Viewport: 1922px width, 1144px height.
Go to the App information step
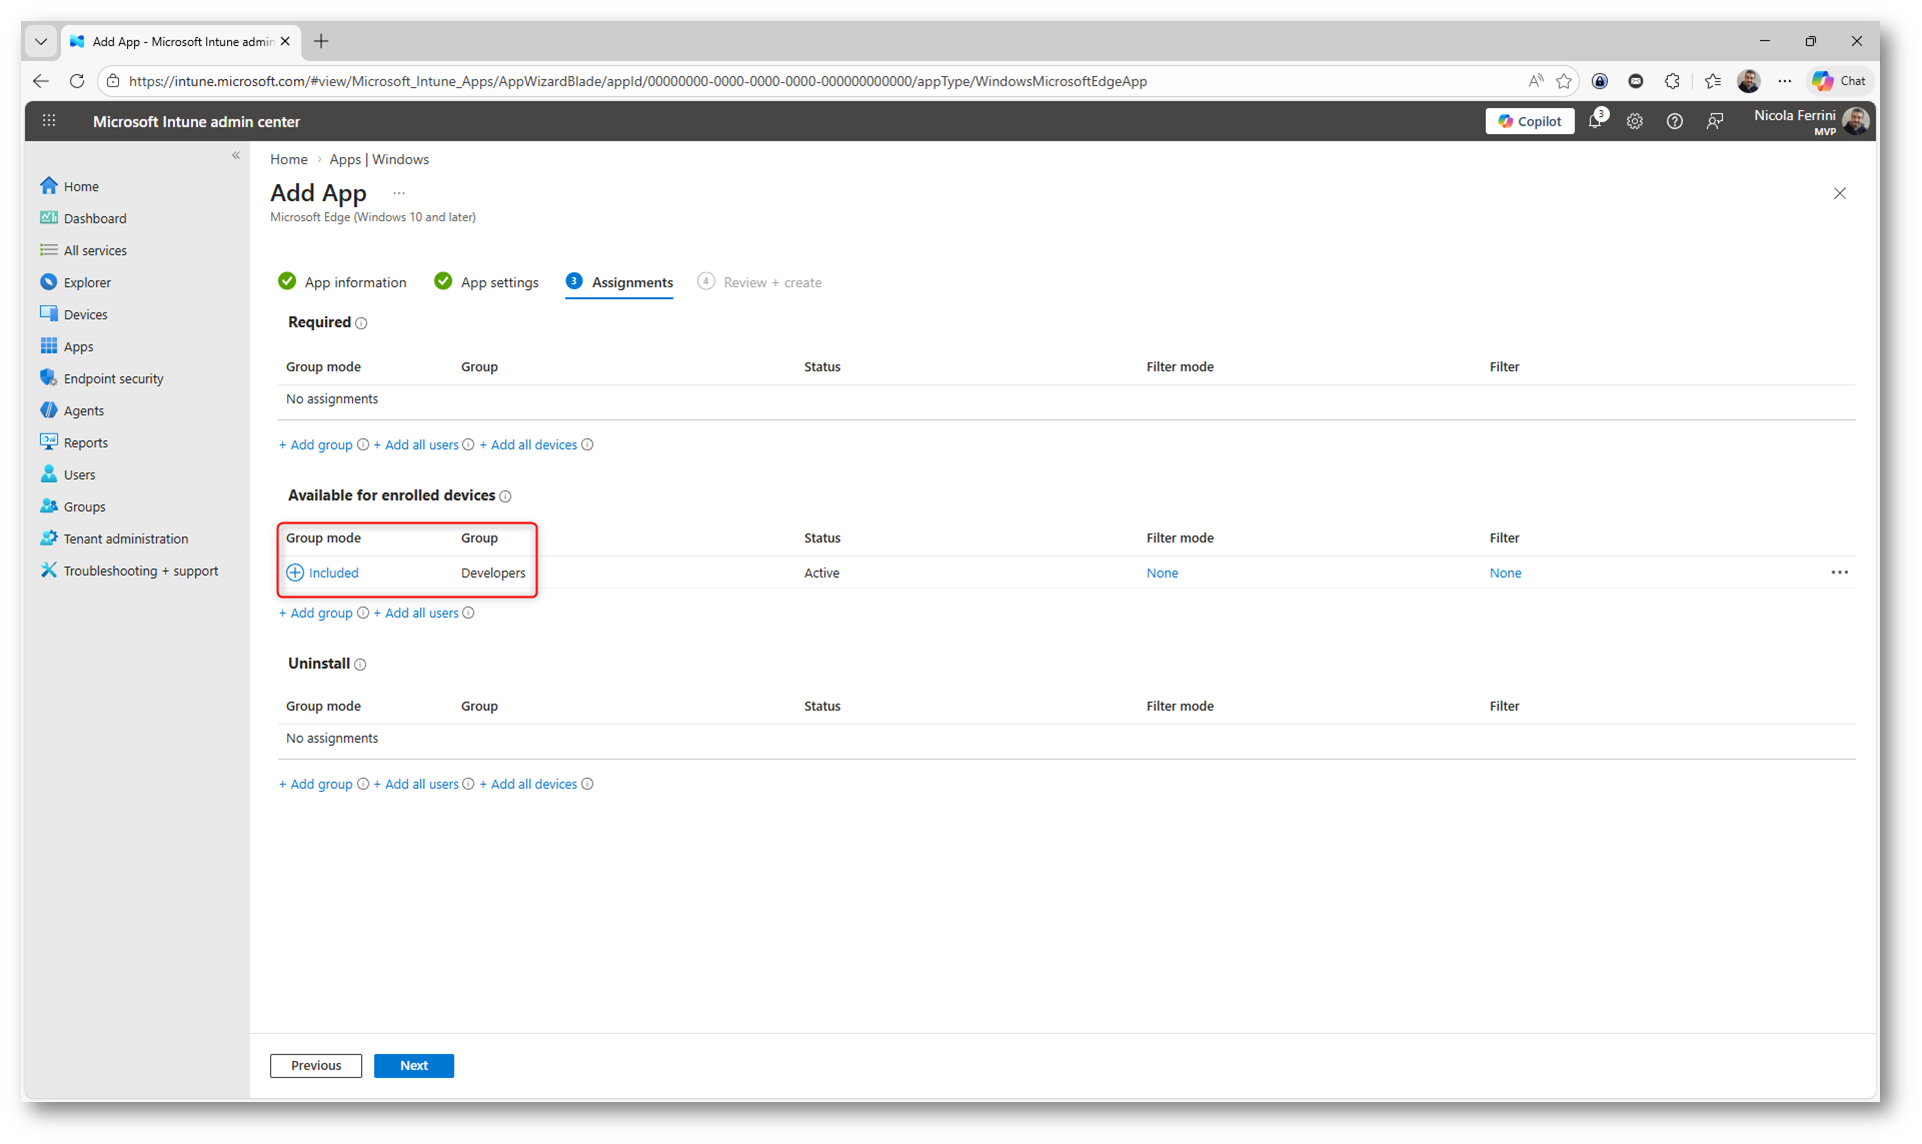(x=343, y=282)
